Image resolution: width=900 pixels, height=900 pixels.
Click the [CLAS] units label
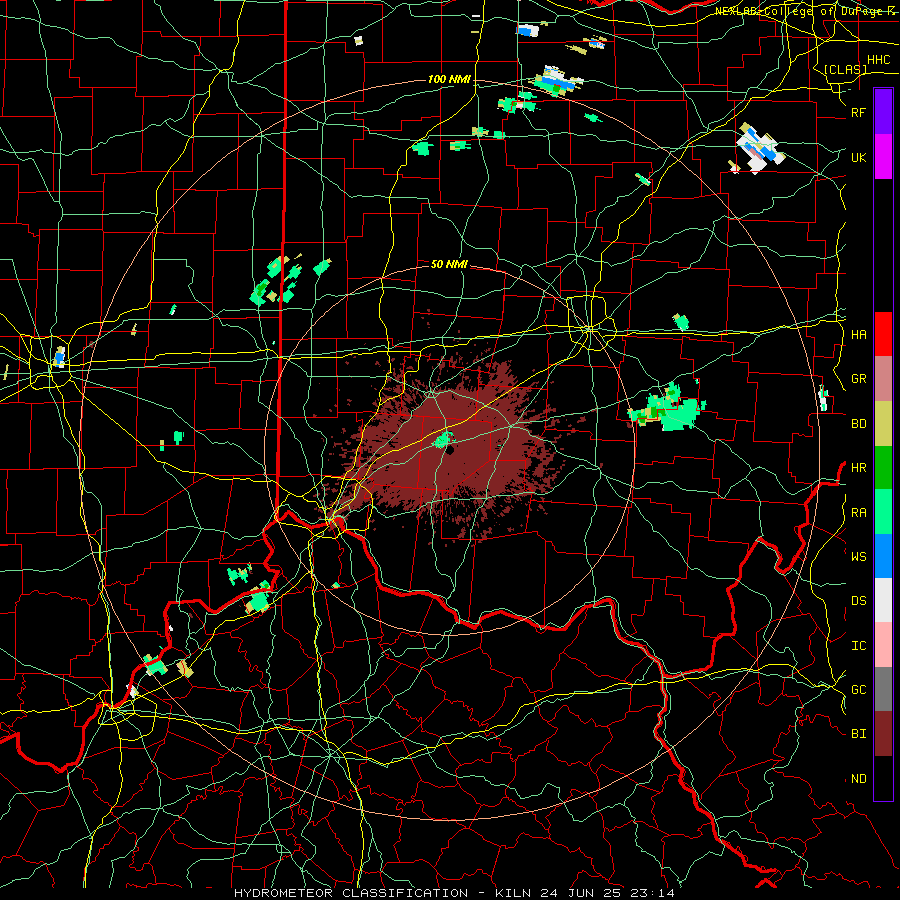point(845,69)
